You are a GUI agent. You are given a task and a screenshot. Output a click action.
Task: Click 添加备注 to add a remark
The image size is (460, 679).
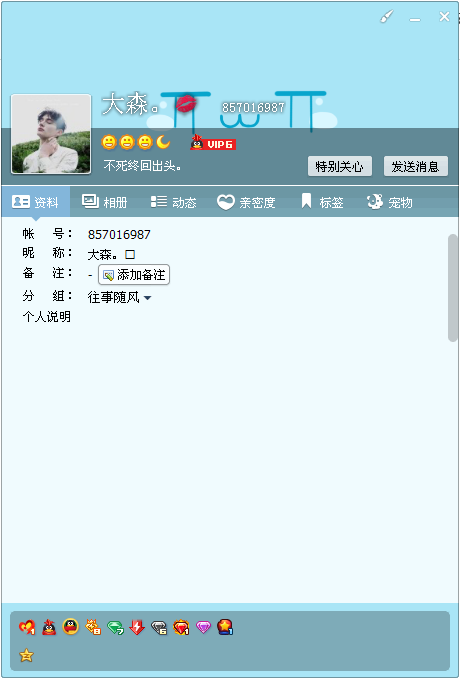pyautogui.click(x=134, y=275)
